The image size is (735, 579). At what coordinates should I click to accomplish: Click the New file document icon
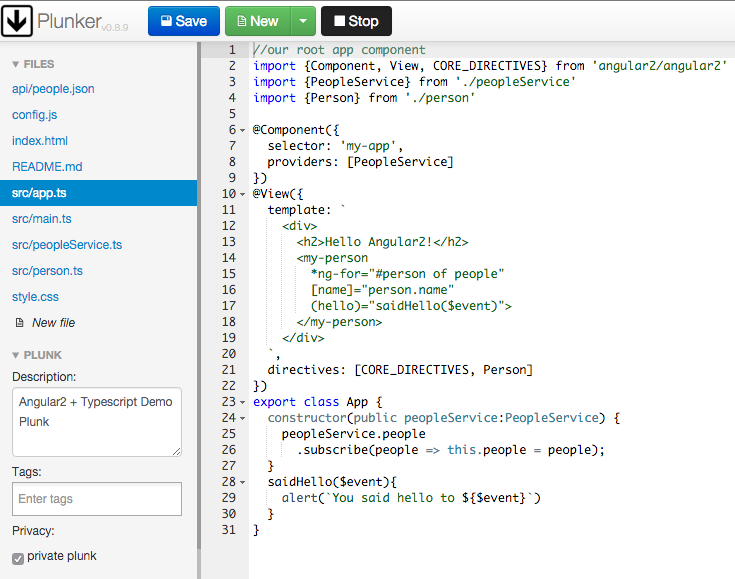(x=19, y=323)
